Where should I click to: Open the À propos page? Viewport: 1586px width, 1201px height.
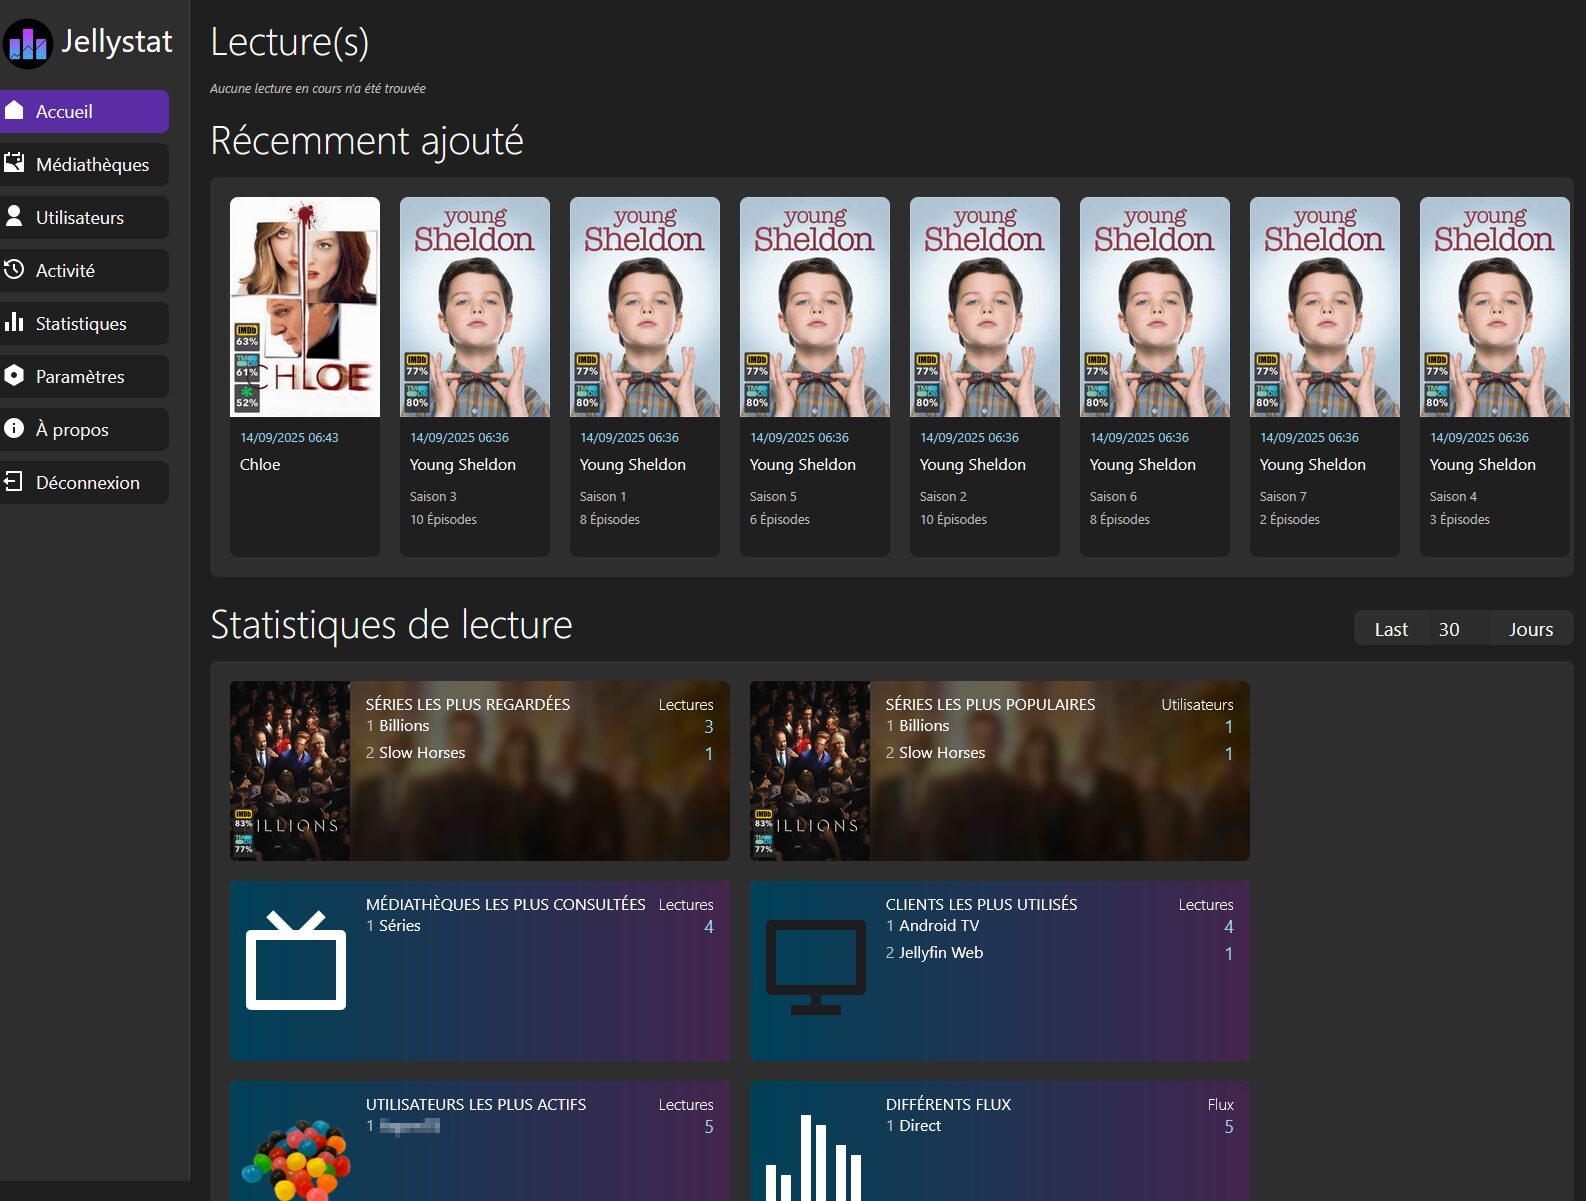pos(84,429)
